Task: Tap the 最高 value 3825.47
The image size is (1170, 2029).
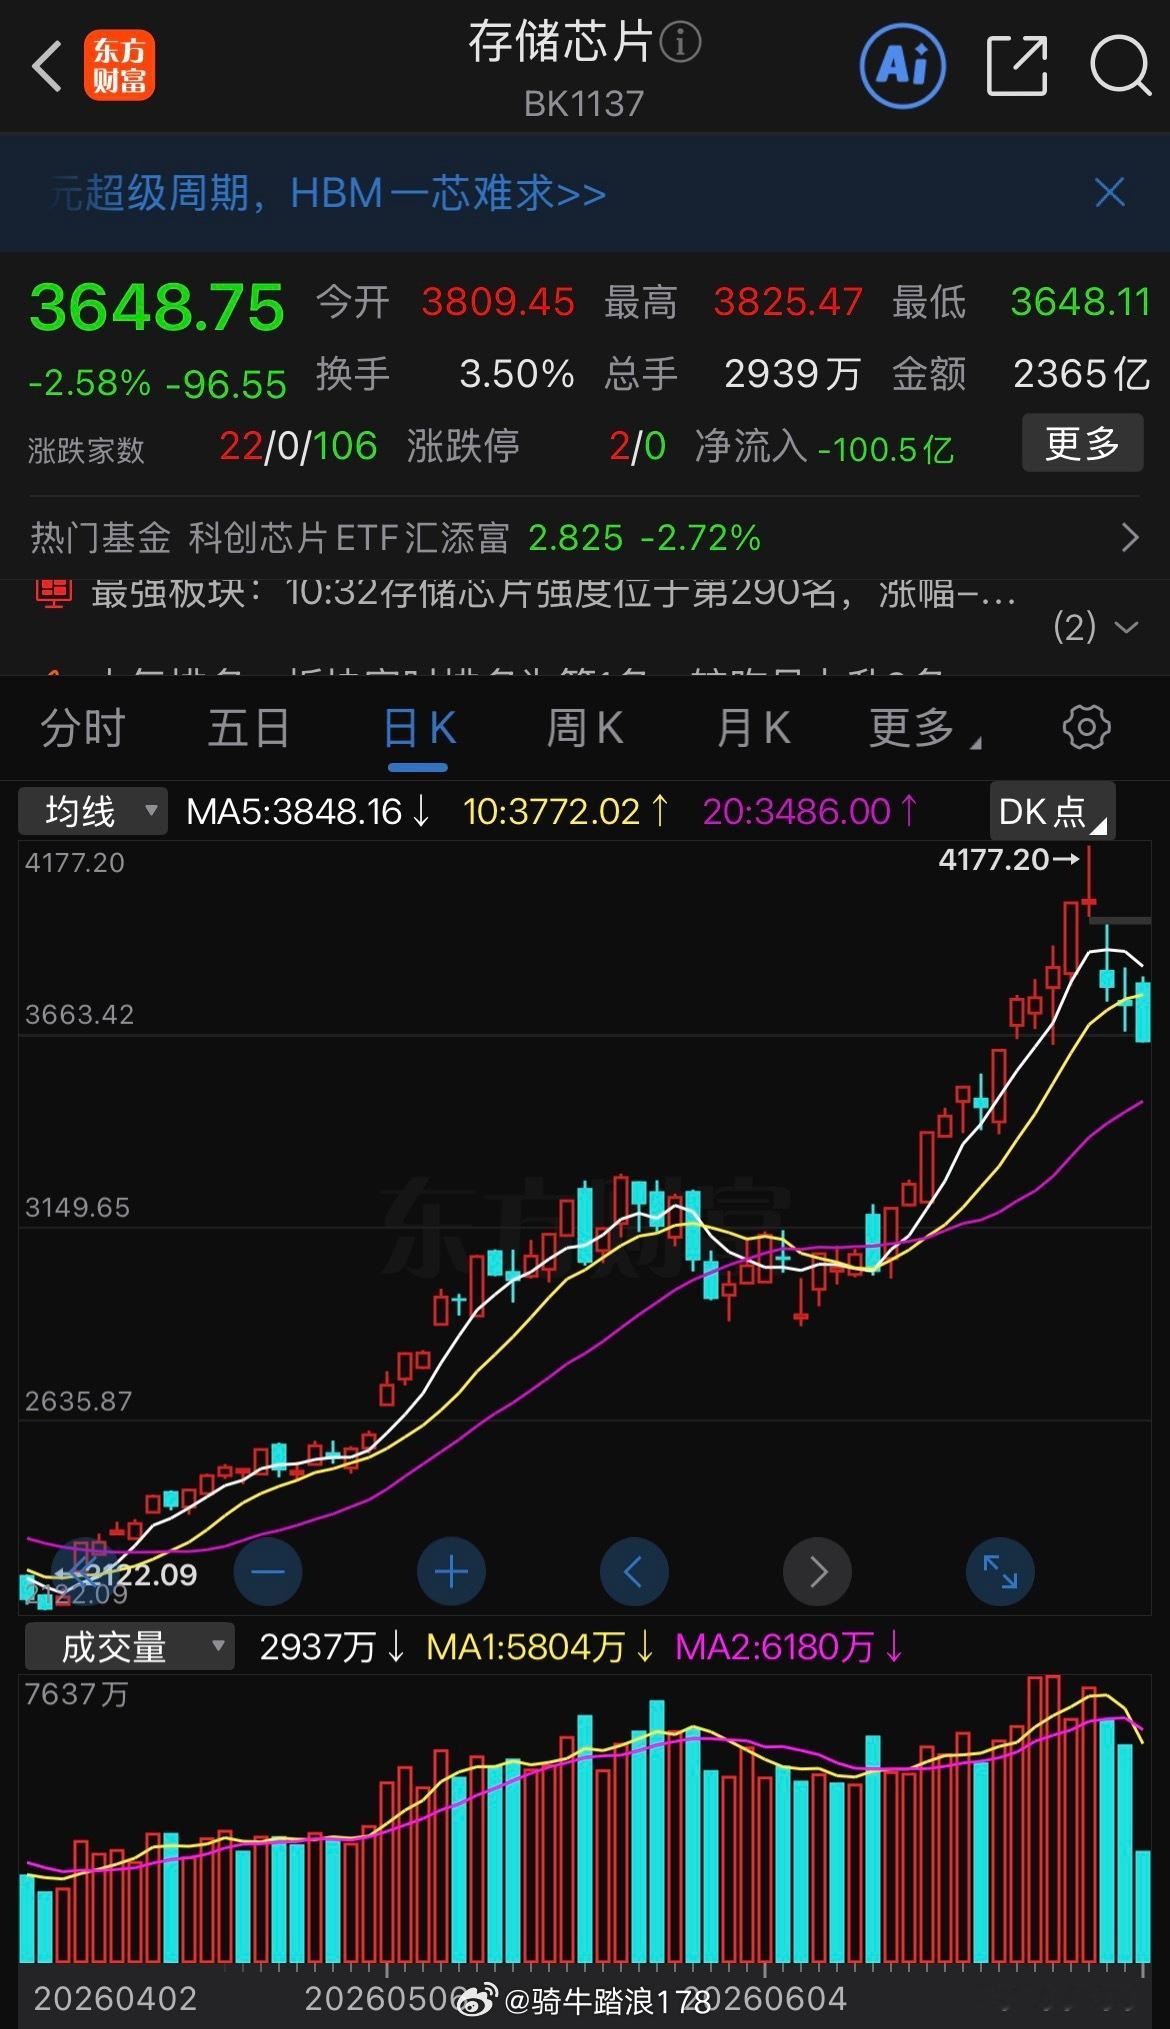Action: 788,302
